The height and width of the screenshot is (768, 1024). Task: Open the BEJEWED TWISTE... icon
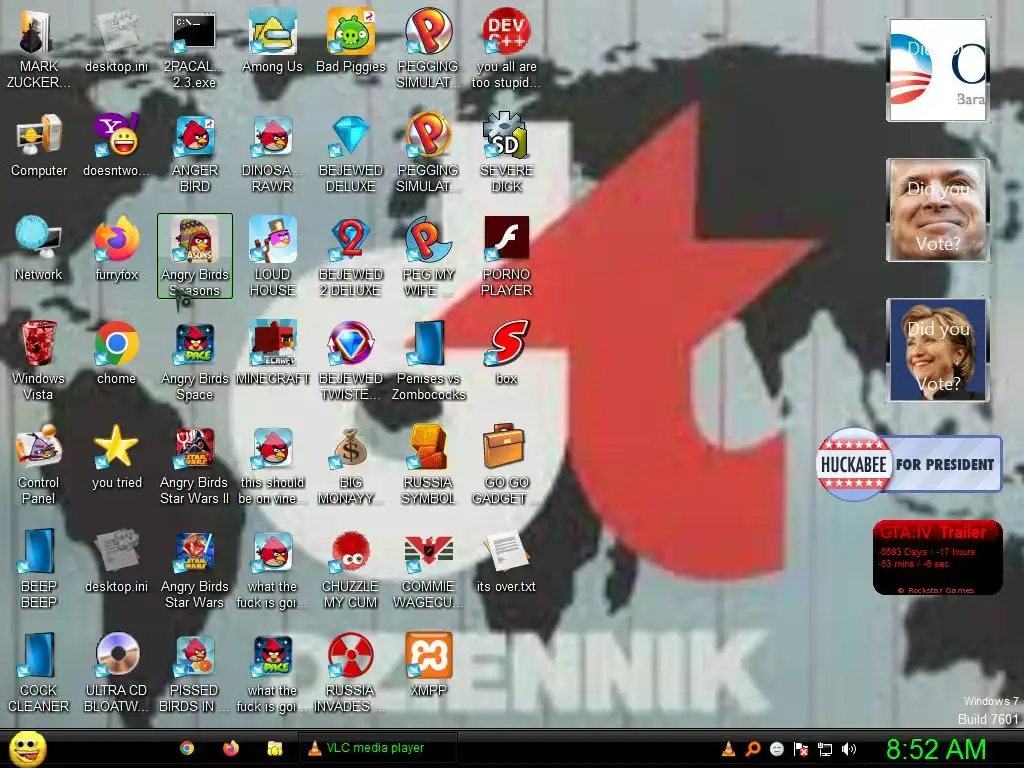(x=351, y=361)
